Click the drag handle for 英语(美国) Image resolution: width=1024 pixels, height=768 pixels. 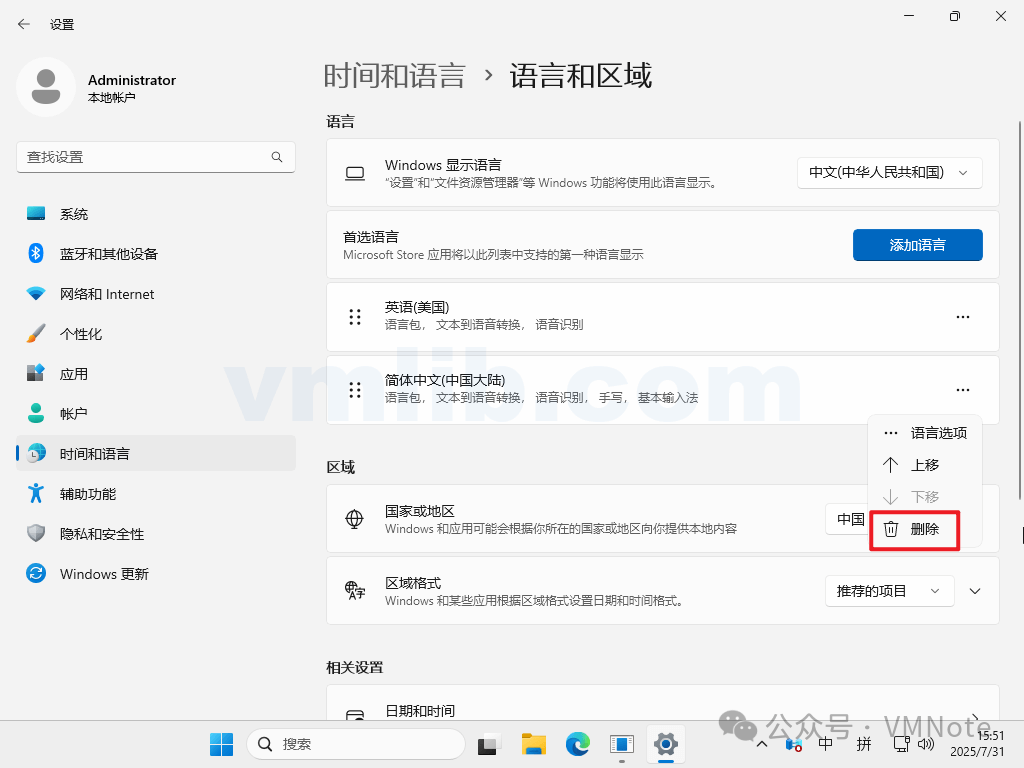point(355,317)
